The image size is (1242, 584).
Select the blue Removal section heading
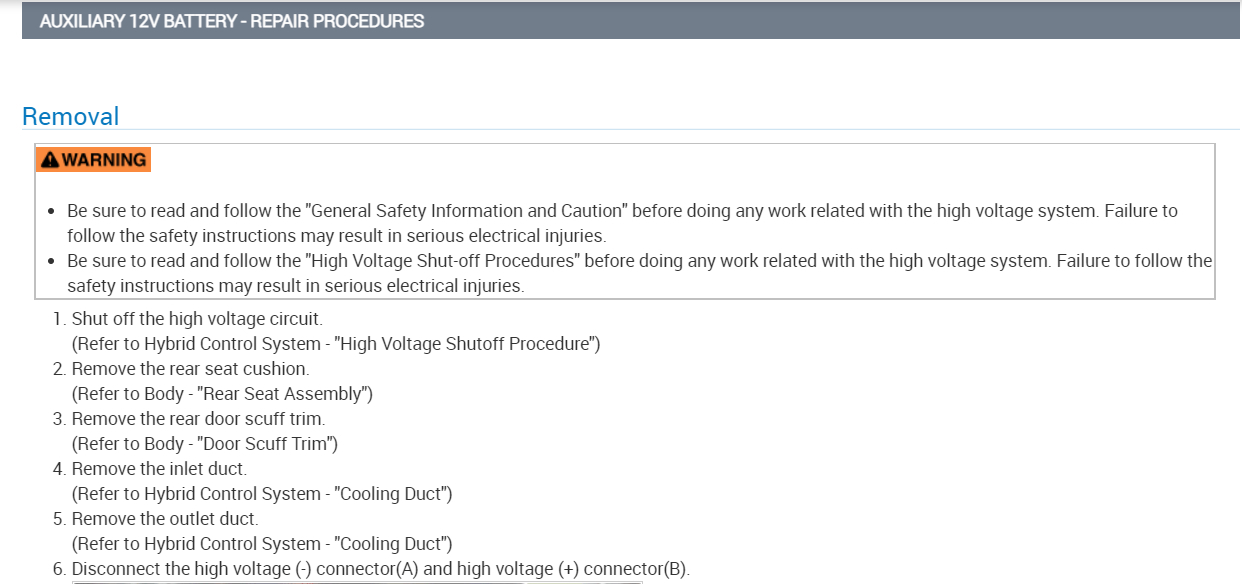tap(70, 116)
